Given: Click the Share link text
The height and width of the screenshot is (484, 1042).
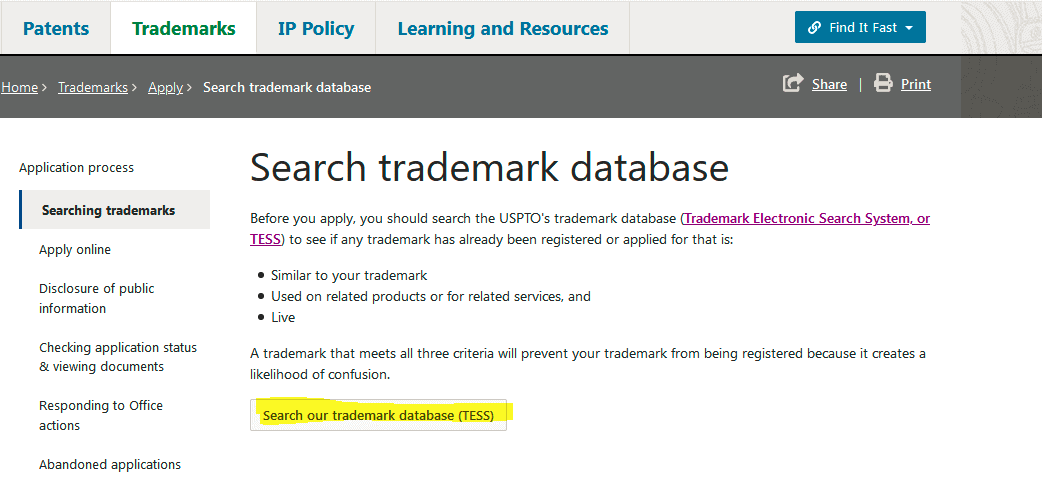Looking at the screenshot, I should [x=829, y=84].
